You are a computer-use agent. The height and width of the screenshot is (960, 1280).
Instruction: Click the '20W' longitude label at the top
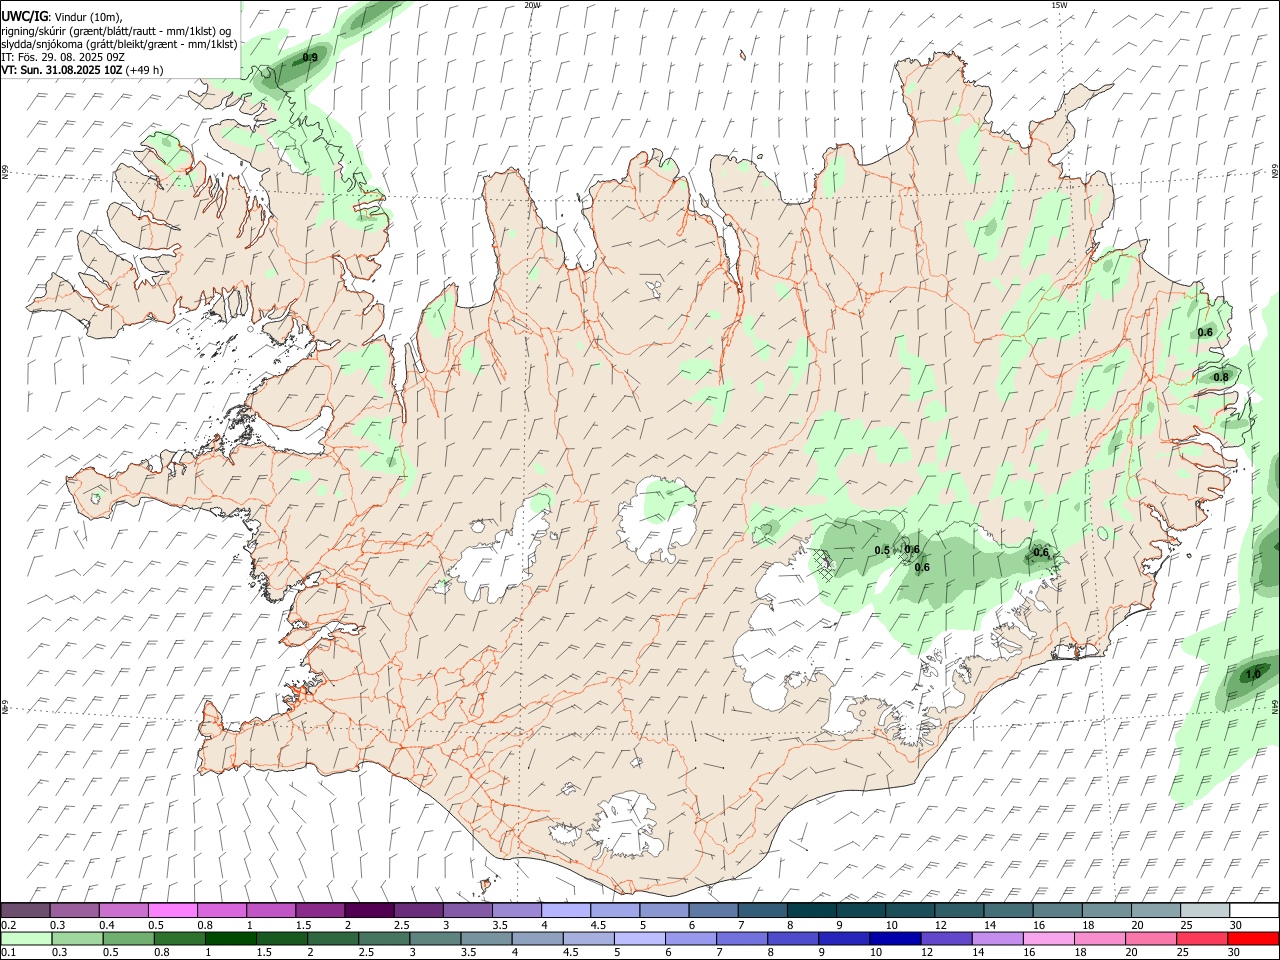point(532,5)
